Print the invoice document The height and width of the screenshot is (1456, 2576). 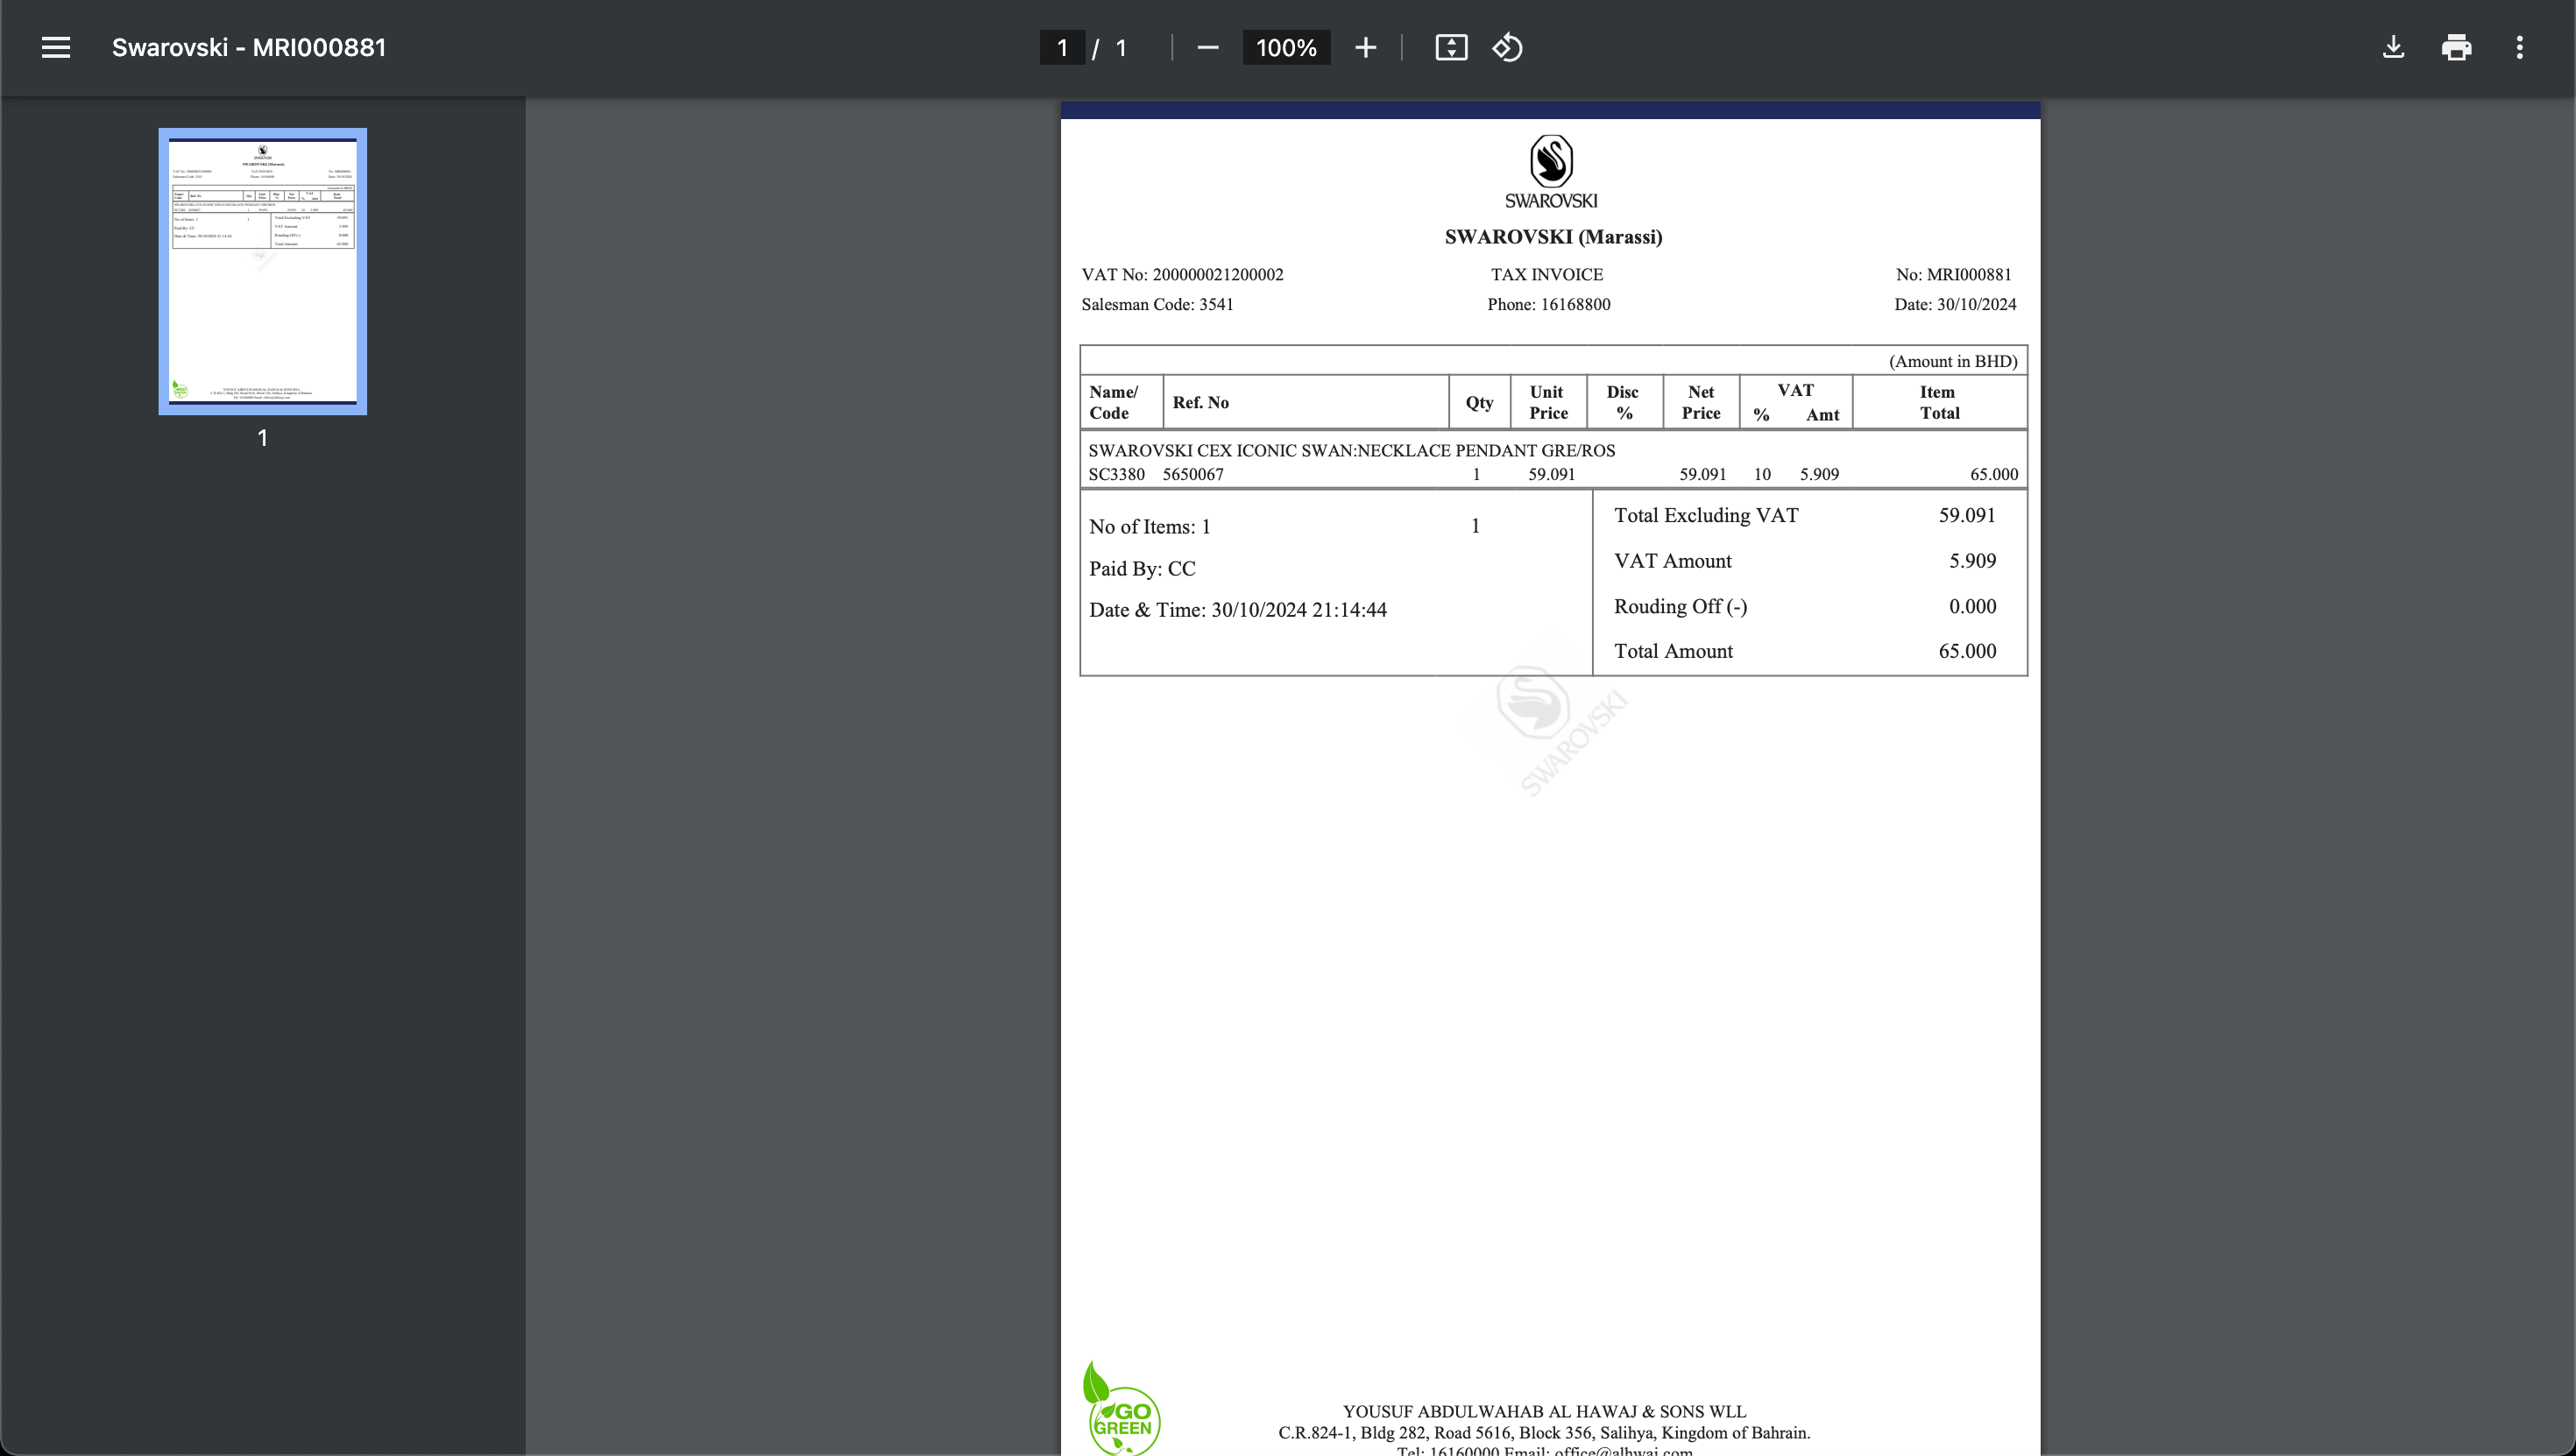(x=2456, y=47)
